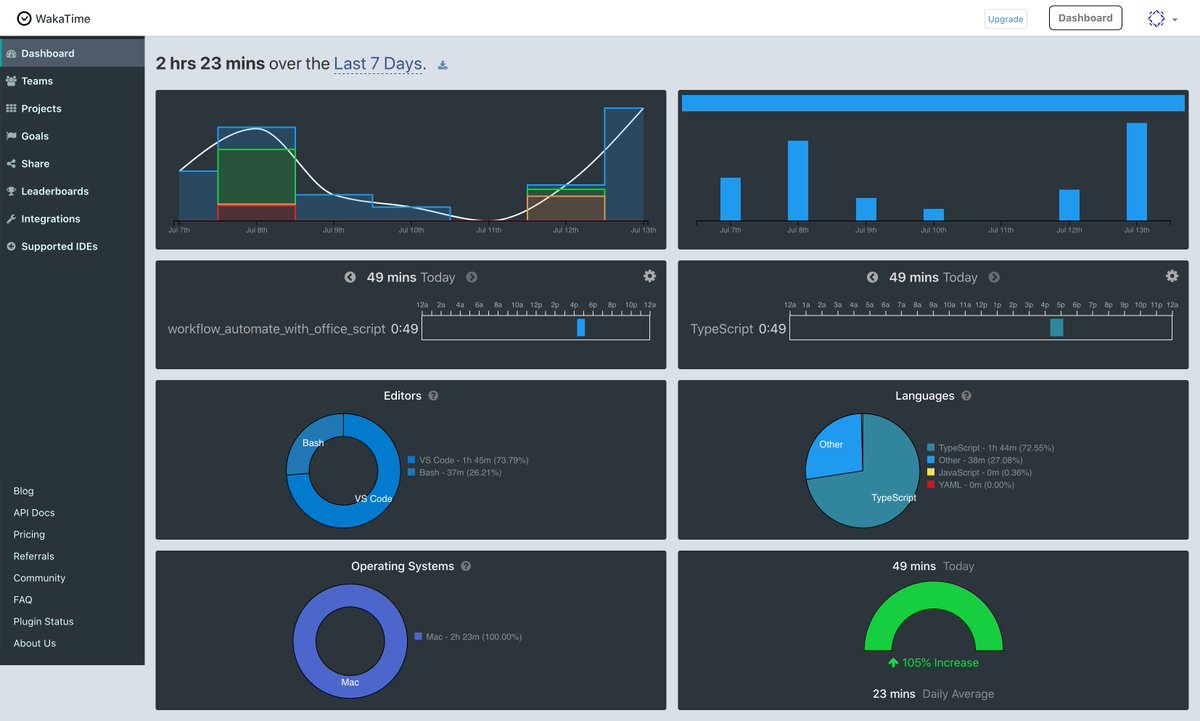The height and width of the screenshot is (721, 1200).
Task: Open settings gear in languages timeline panel
Action: point(1172,276)
